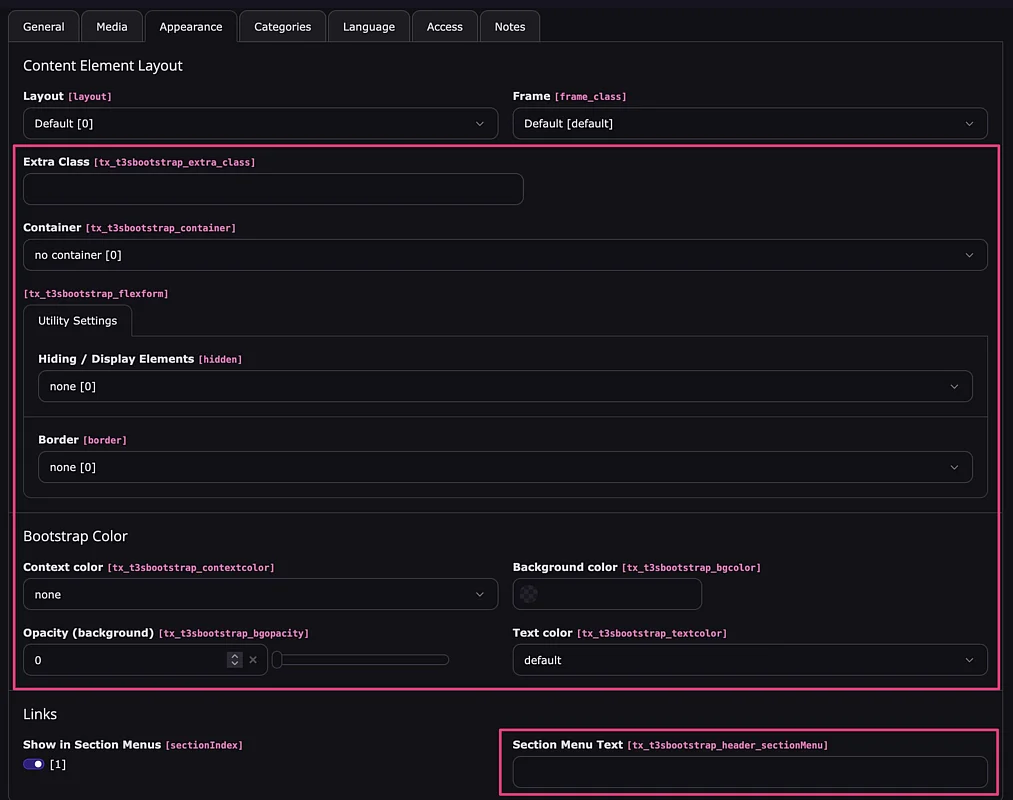
Task: Open the Media tab
Action: (112, 27)
